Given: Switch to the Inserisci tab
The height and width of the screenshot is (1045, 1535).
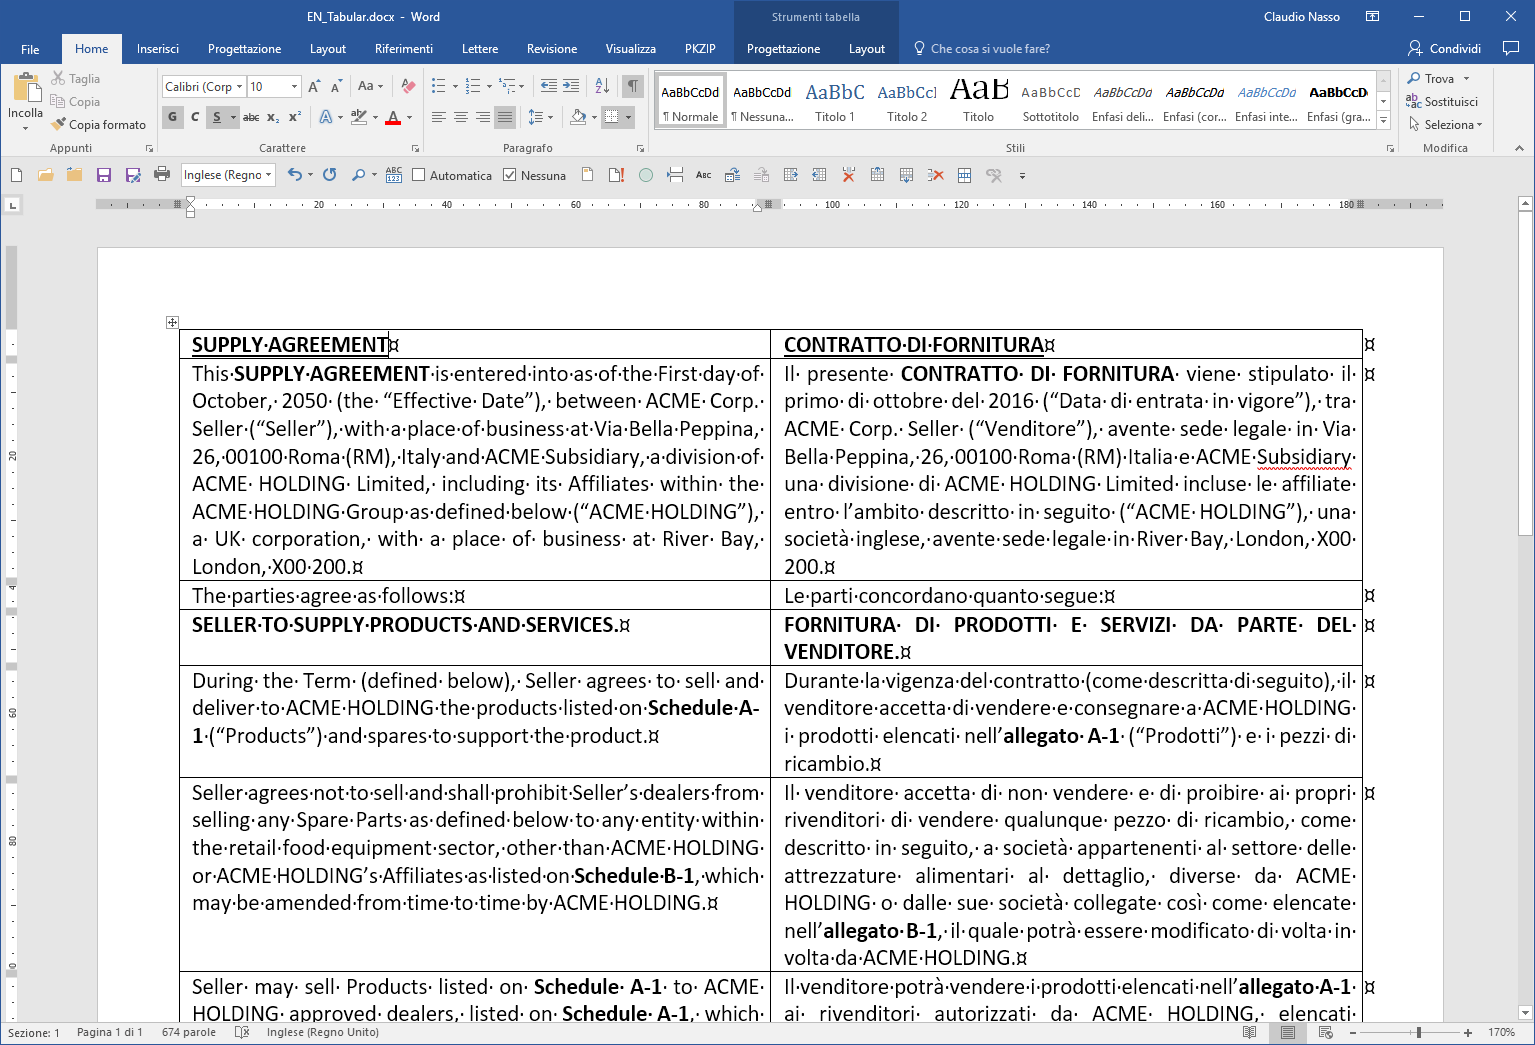Looking at the screenshot, I should pos(158,49).
